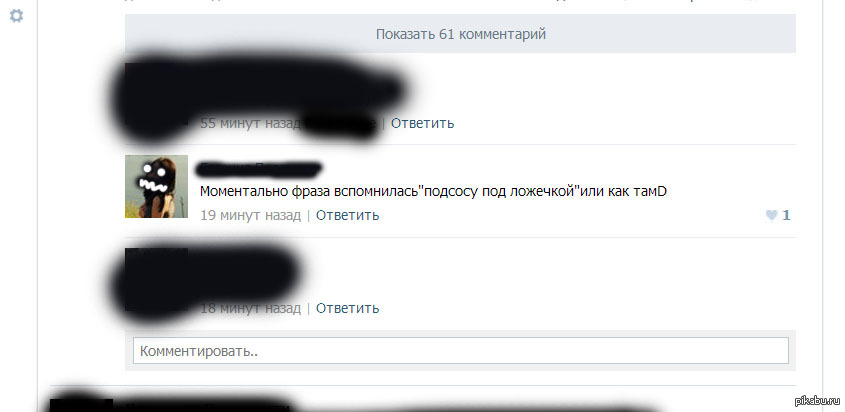The width and height of the screenshot is (845, 412).
Task: Like the comment via heart icon
Action: tap(772, 215)
